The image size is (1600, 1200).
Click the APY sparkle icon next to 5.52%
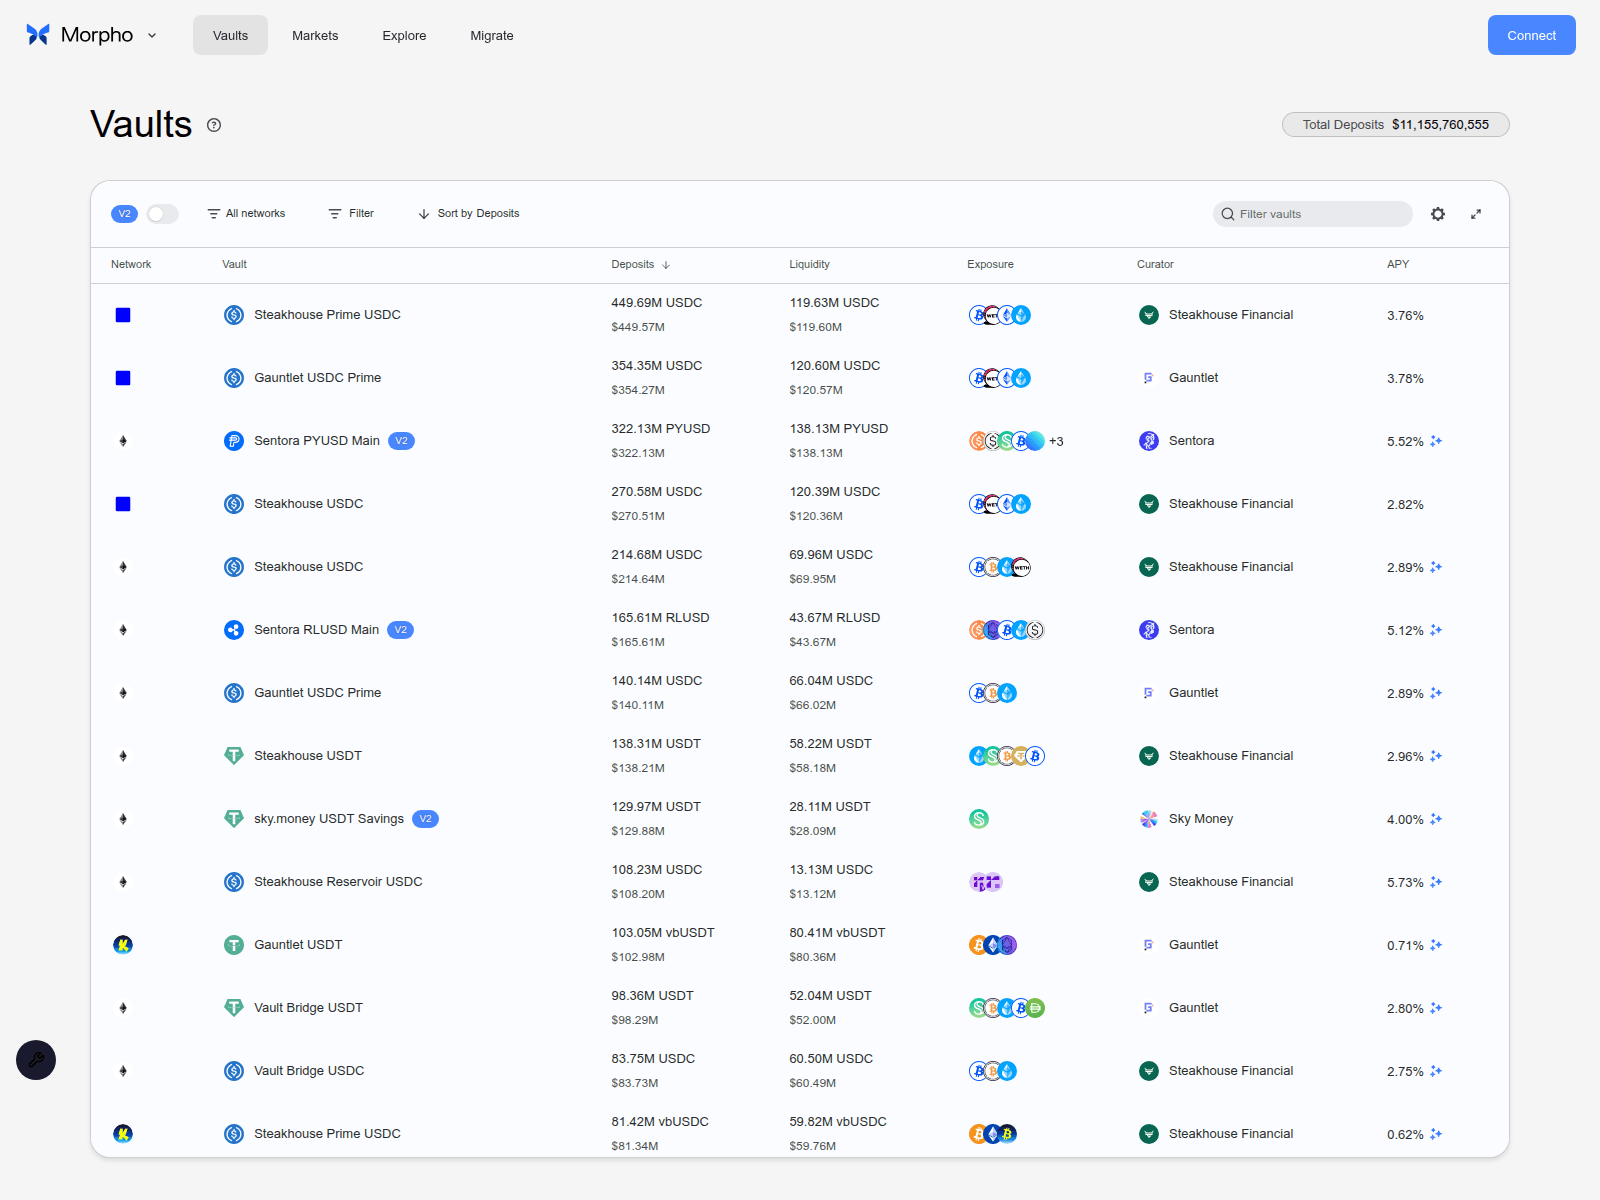(x=1436, y=441)
